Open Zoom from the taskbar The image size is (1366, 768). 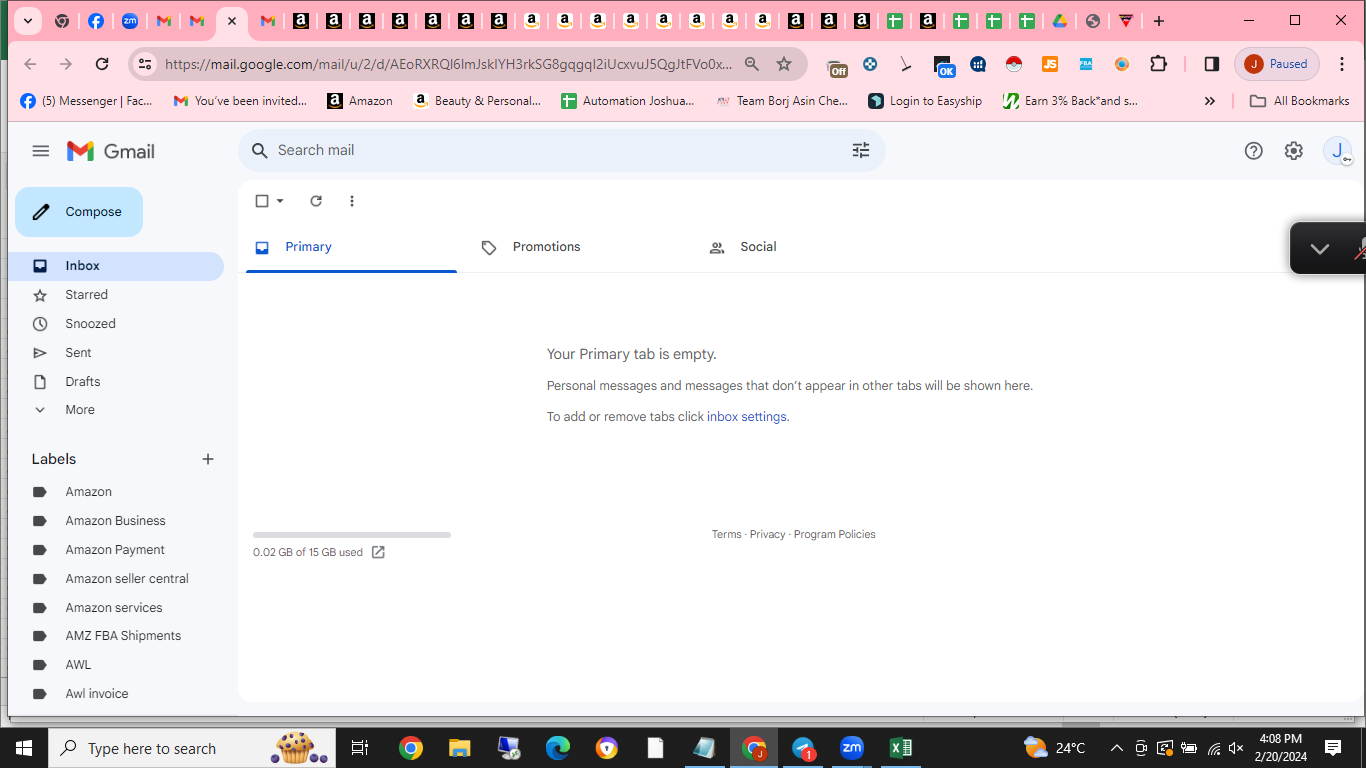click(x=852, y=748)
